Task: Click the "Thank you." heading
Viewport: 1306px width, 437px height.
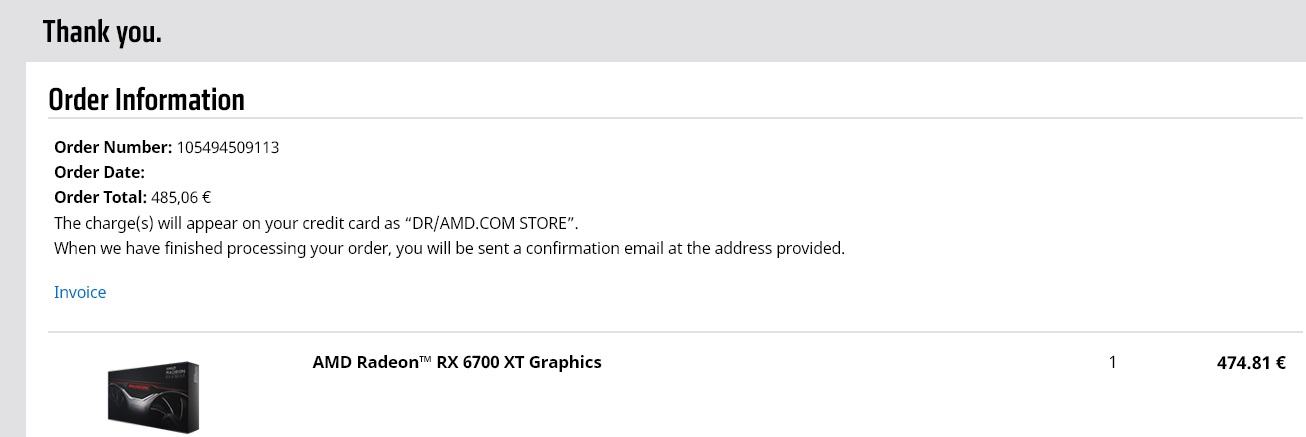Action: coord(102,32)
